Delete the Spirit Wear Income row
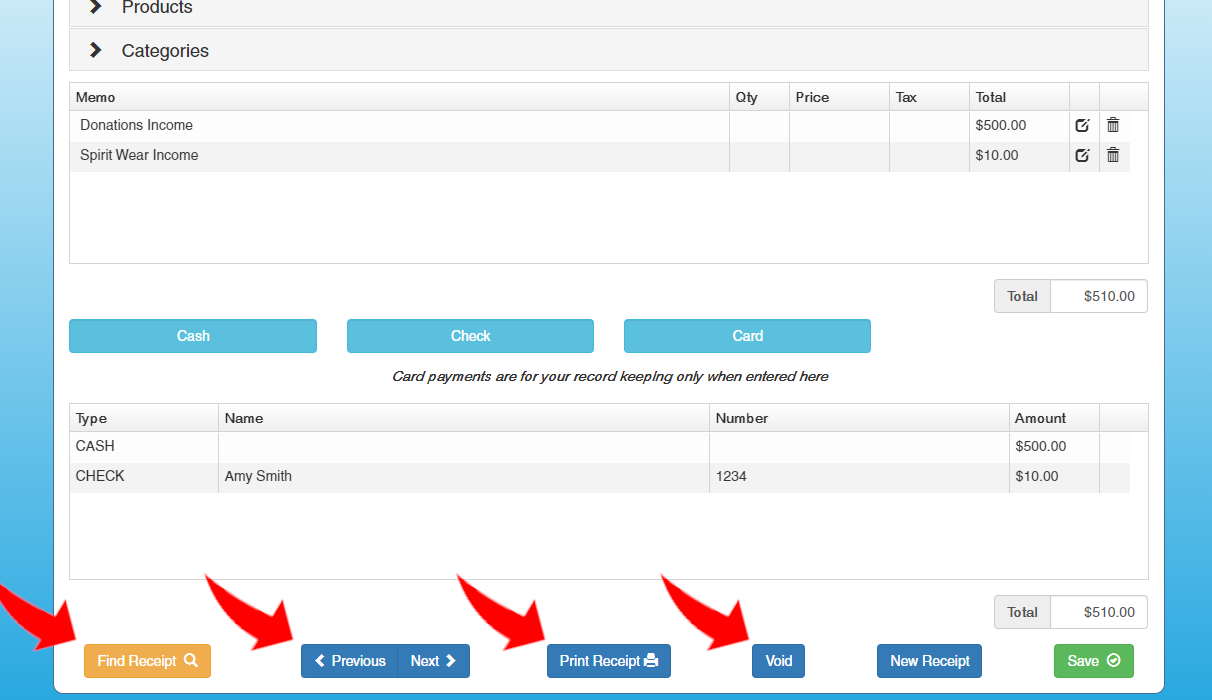Image resolution: width=1212 pixels, height=700 pixels. tap(1113, 155)
